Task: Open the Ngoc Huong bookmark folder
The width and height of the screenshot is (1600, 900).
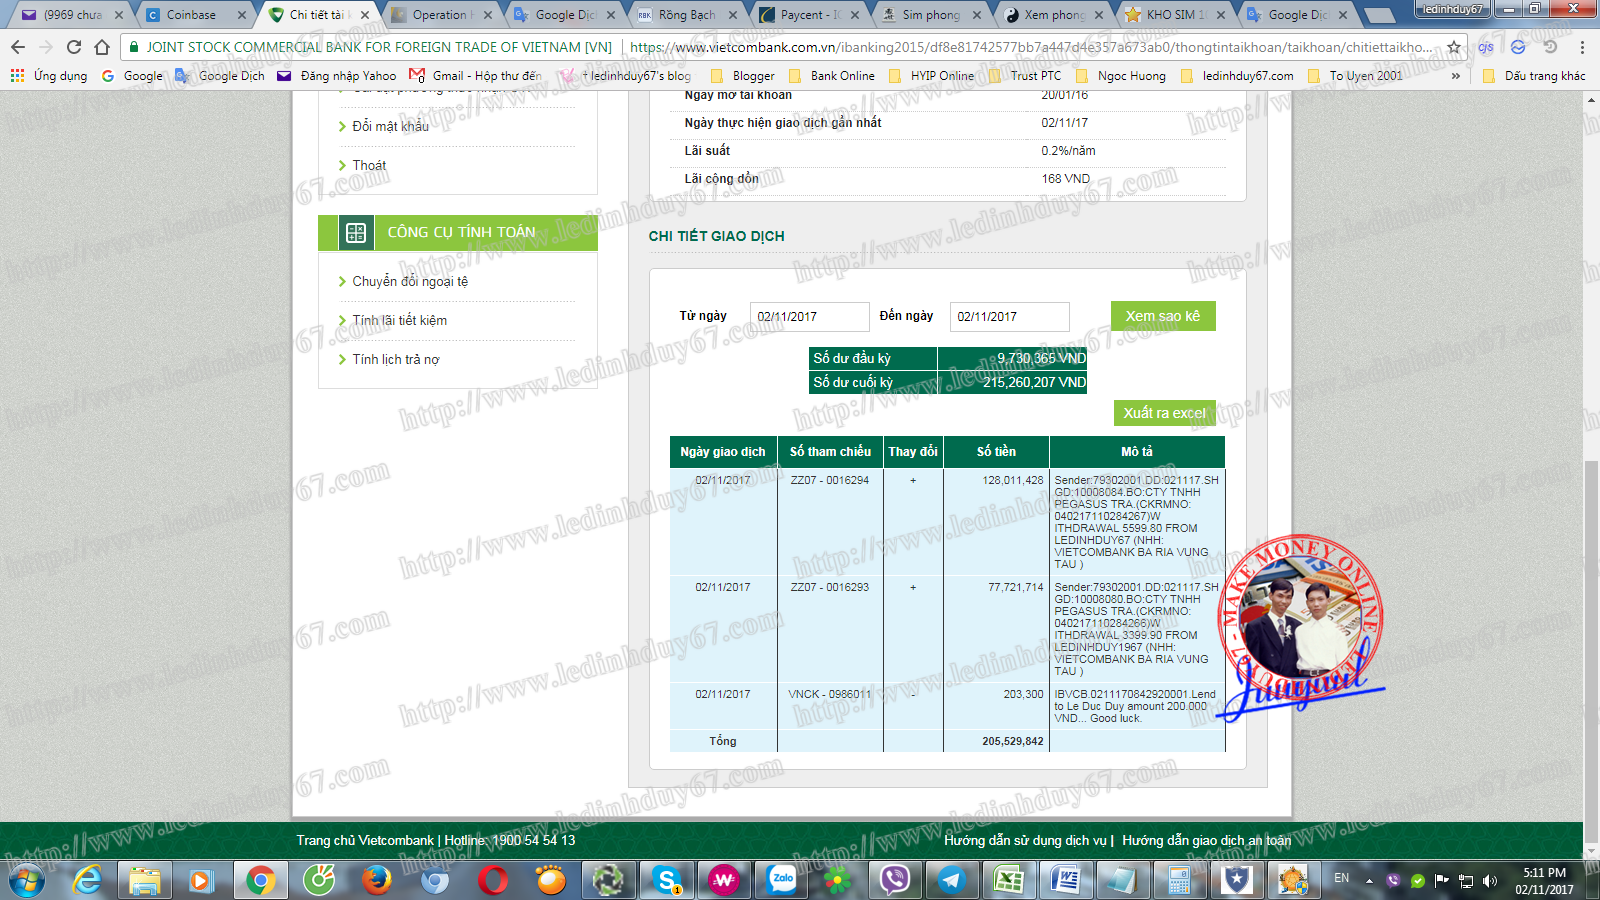Action: [1121, 76]
